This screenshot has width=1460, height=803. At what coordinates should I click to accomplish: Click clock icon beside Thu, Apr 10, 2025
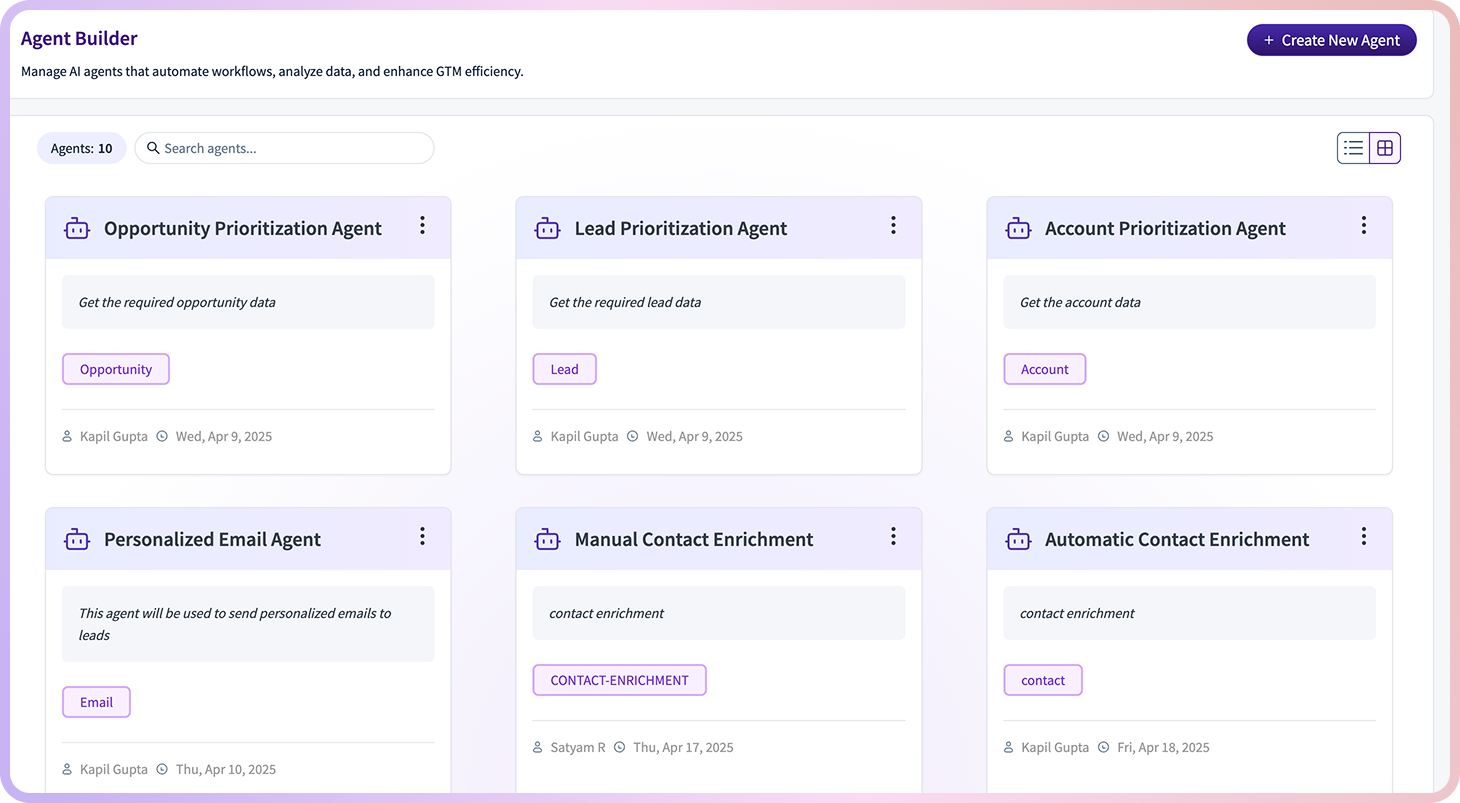coord(162,769)
